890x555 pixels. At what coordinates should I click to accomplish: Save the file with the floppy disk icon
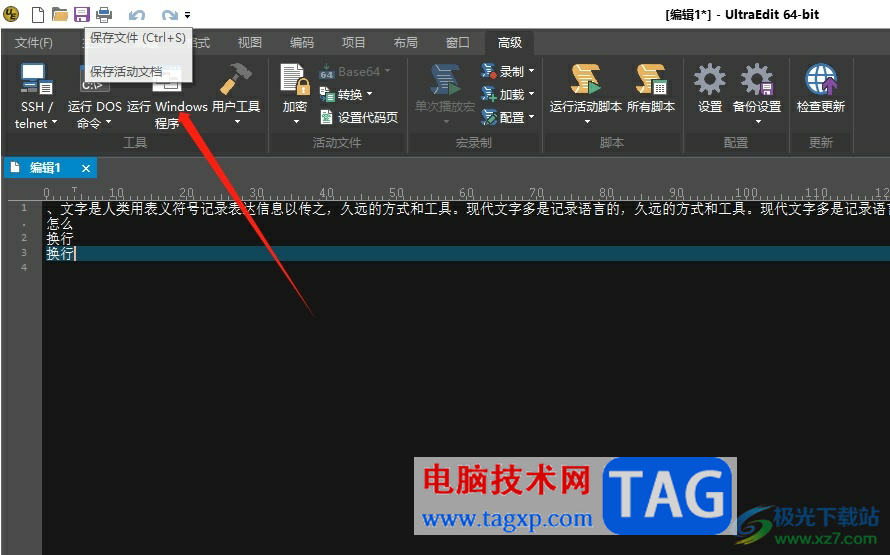[x=82, y=14]
